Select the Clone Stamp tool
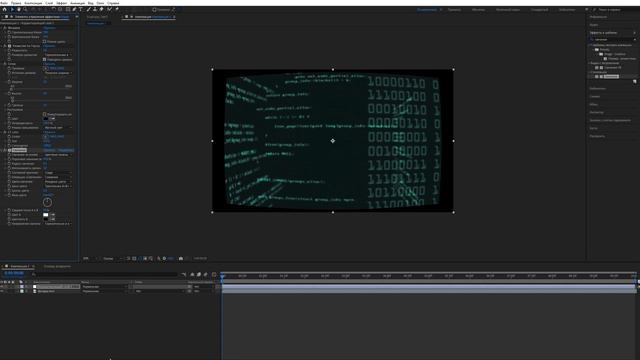Viewport: 640px width, 360px height. pyautogui.click(x=95, y=9)
